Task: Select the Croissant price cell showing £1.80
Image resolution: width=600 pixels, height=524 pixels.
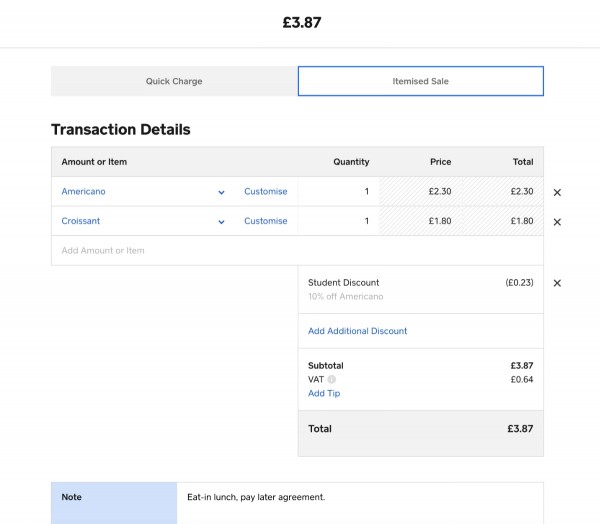Action: (420, 222)
